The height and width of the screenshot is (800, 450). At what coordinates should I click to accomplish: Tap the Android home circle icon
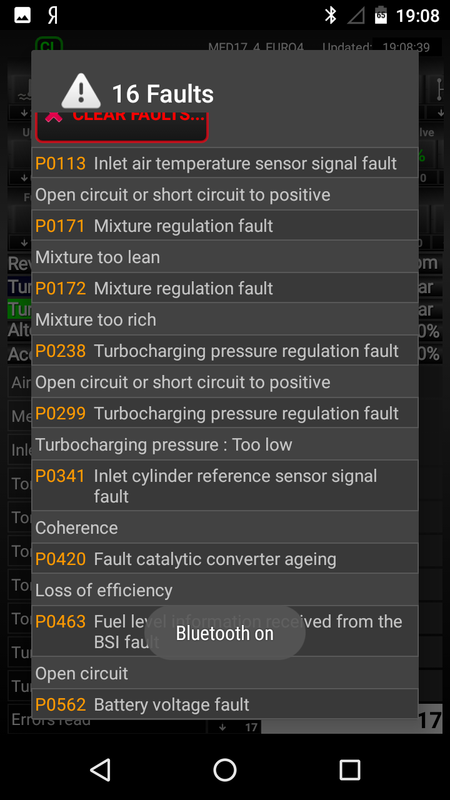point(224,769)
